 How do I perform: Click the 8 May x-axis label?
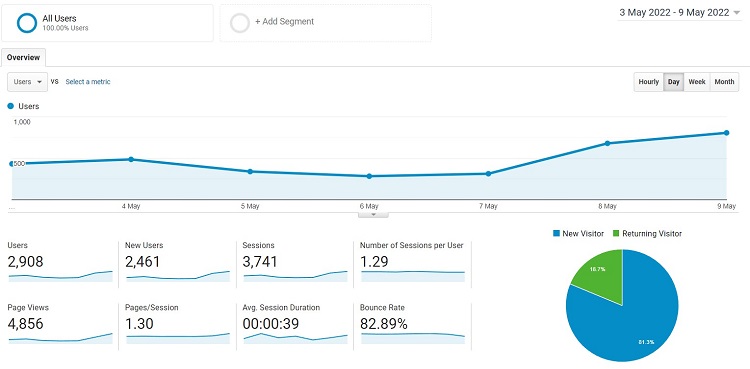(607, 206)
